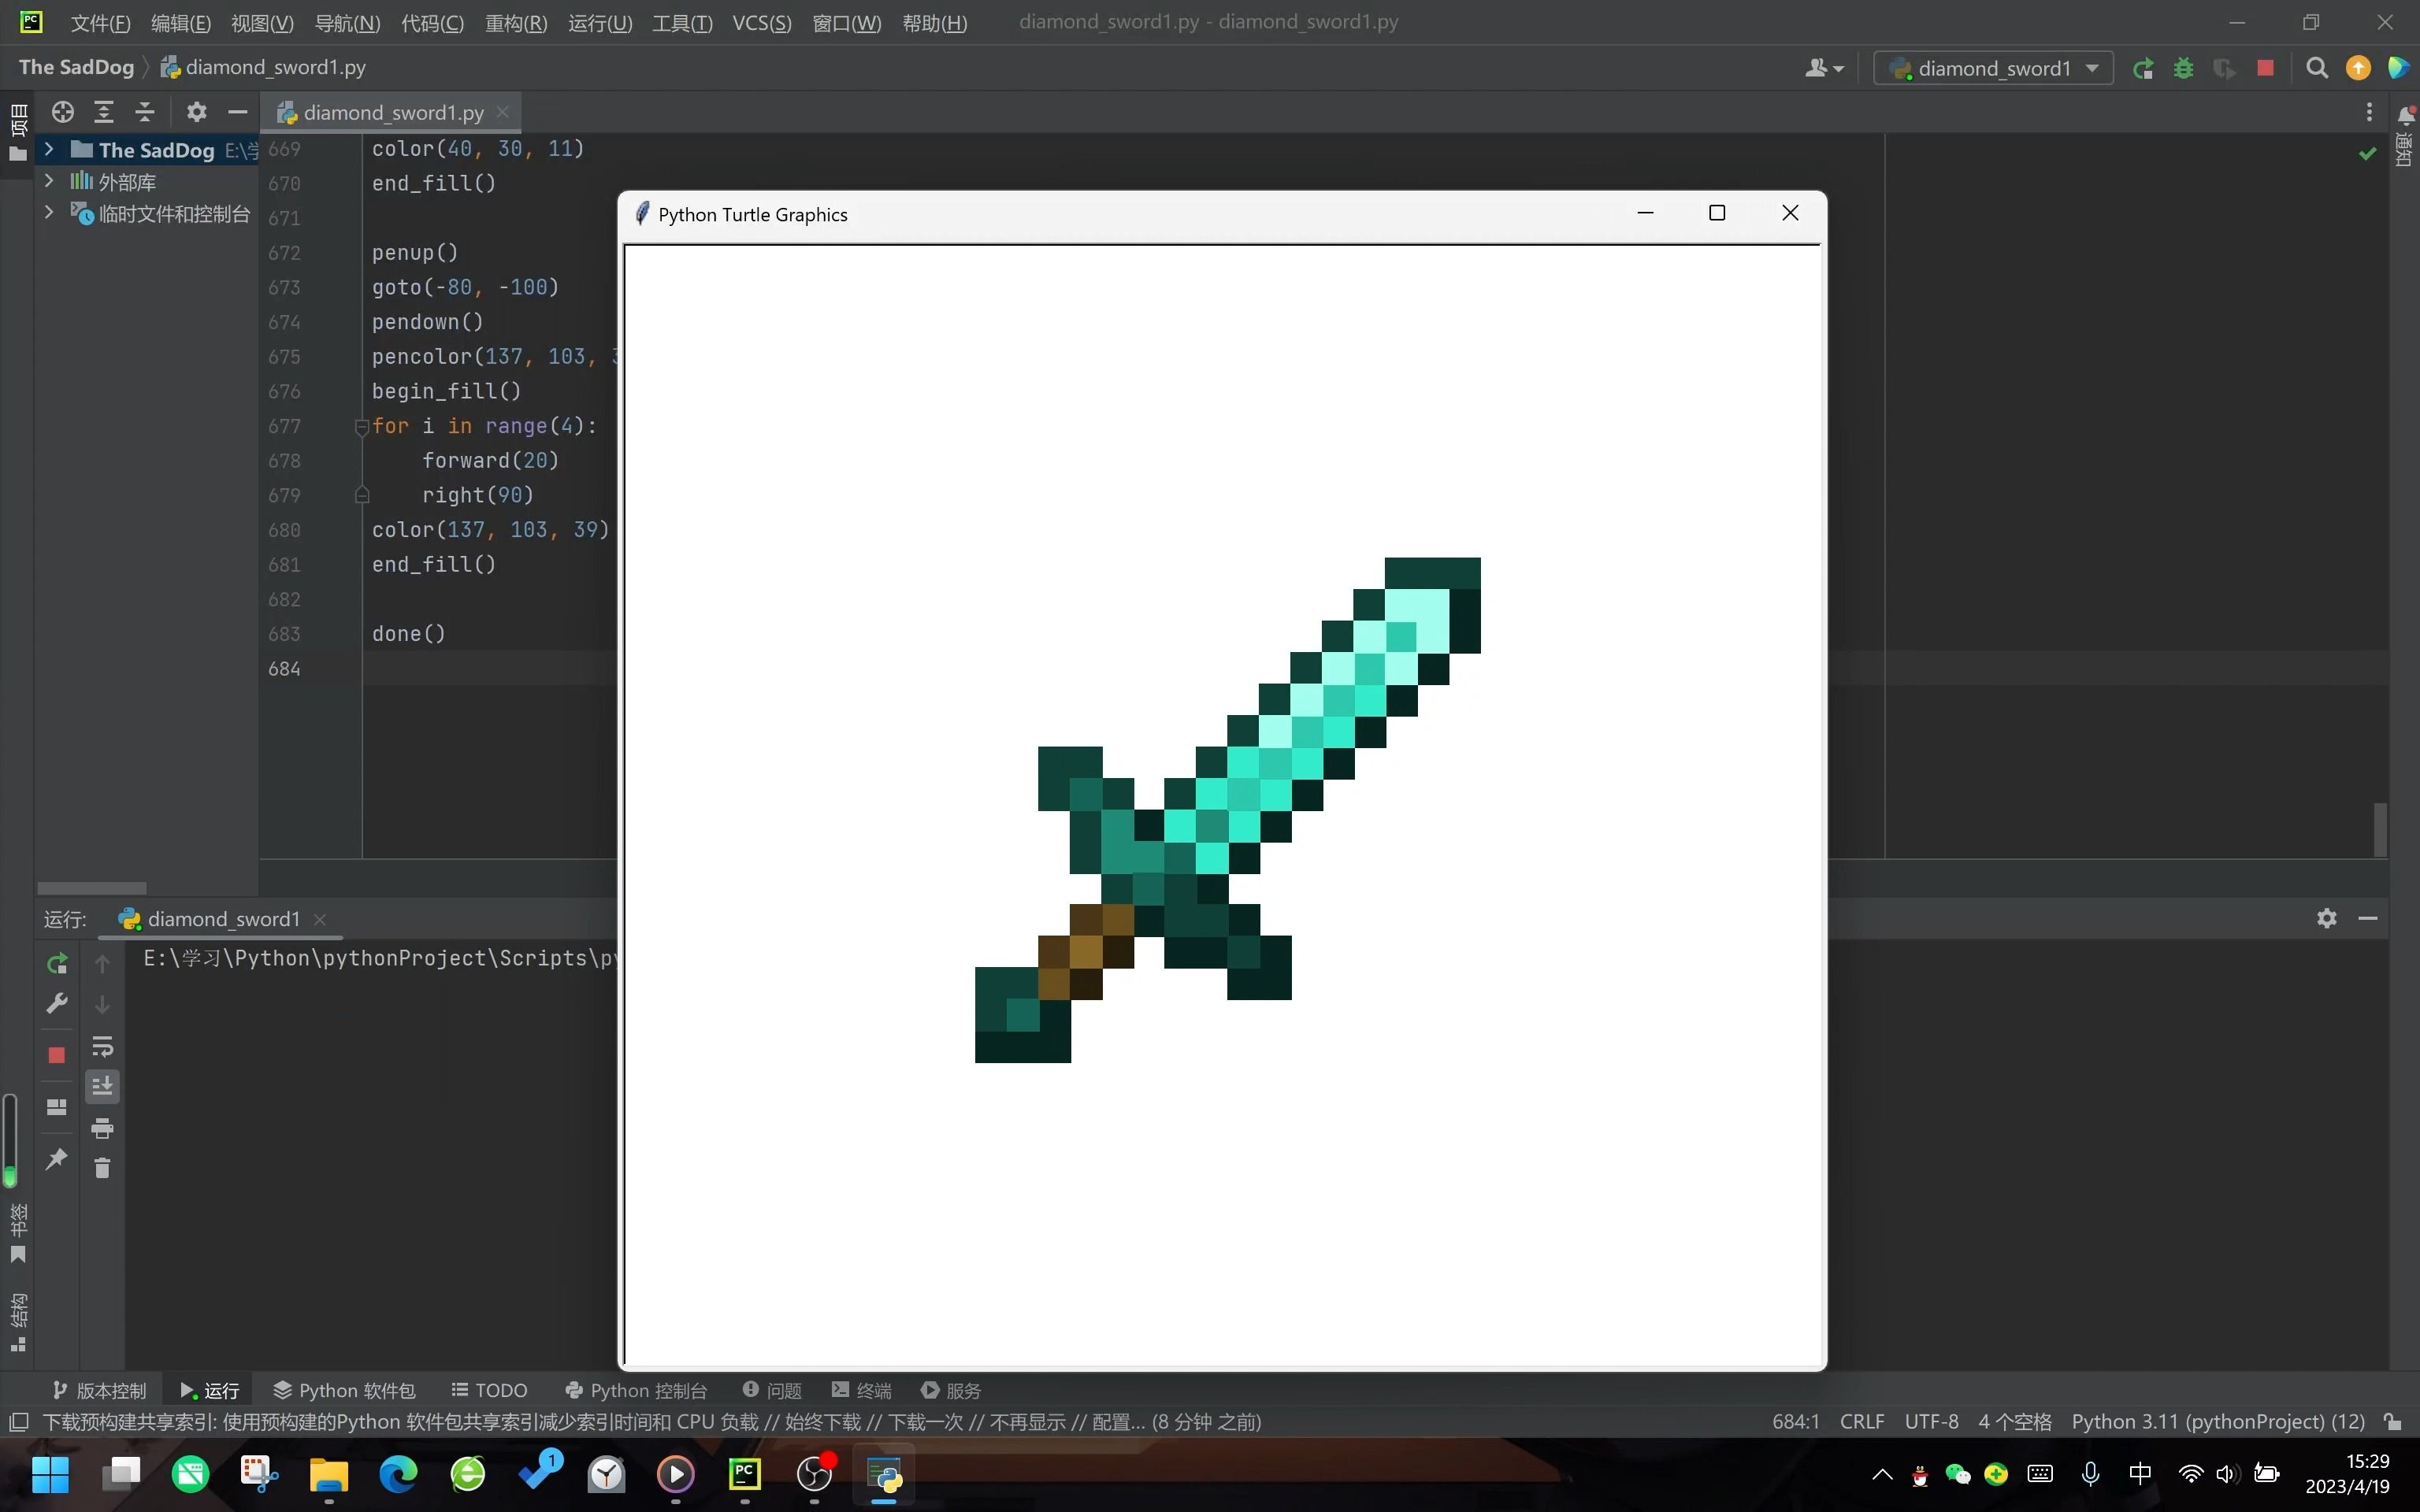Click the sword image in Turtle window
Image resolution: width=2420 pixels, height=1512 pixels.
click(1228, 810)
